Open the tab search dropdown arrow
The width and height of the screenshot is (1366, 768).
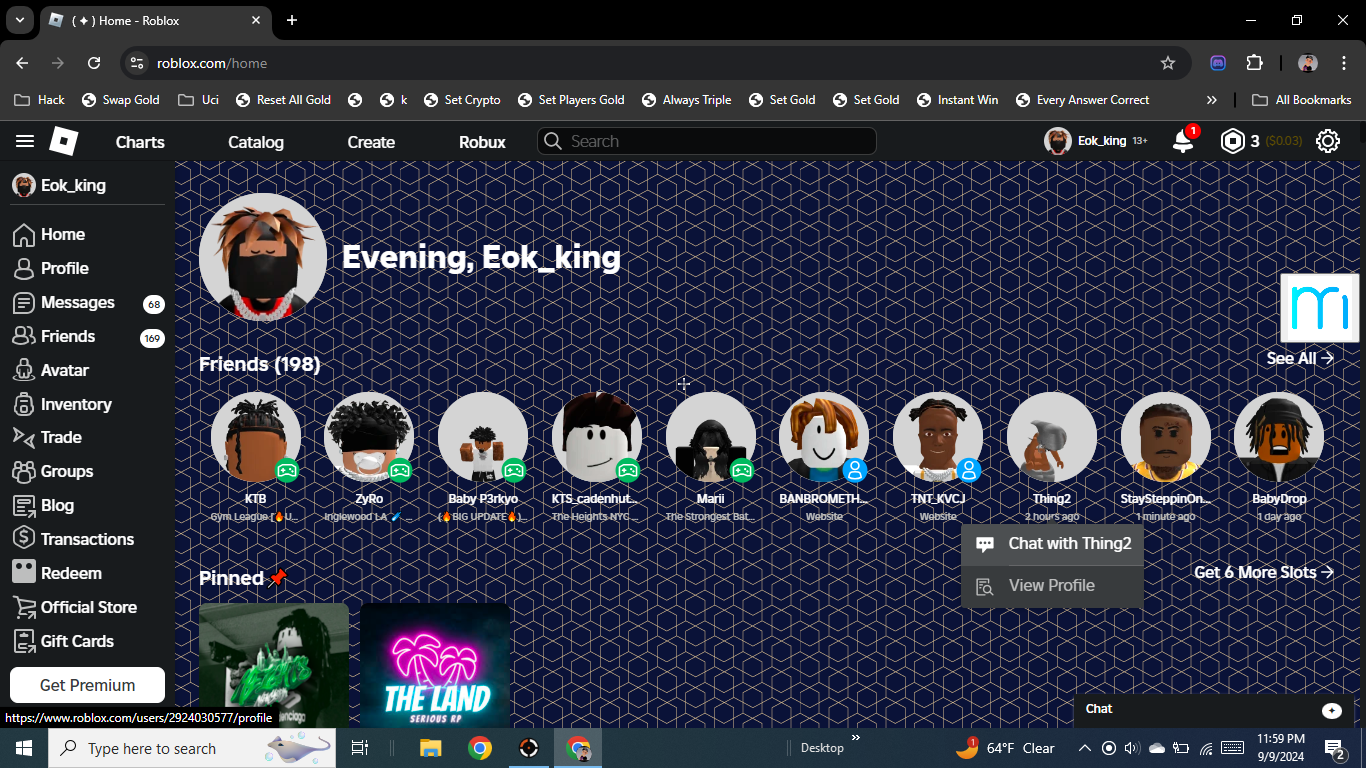pos(19,20)
